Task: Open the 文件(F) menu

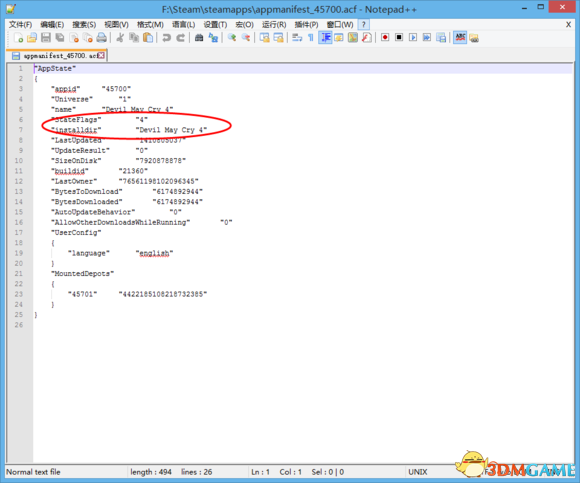Action: [20, 25]
